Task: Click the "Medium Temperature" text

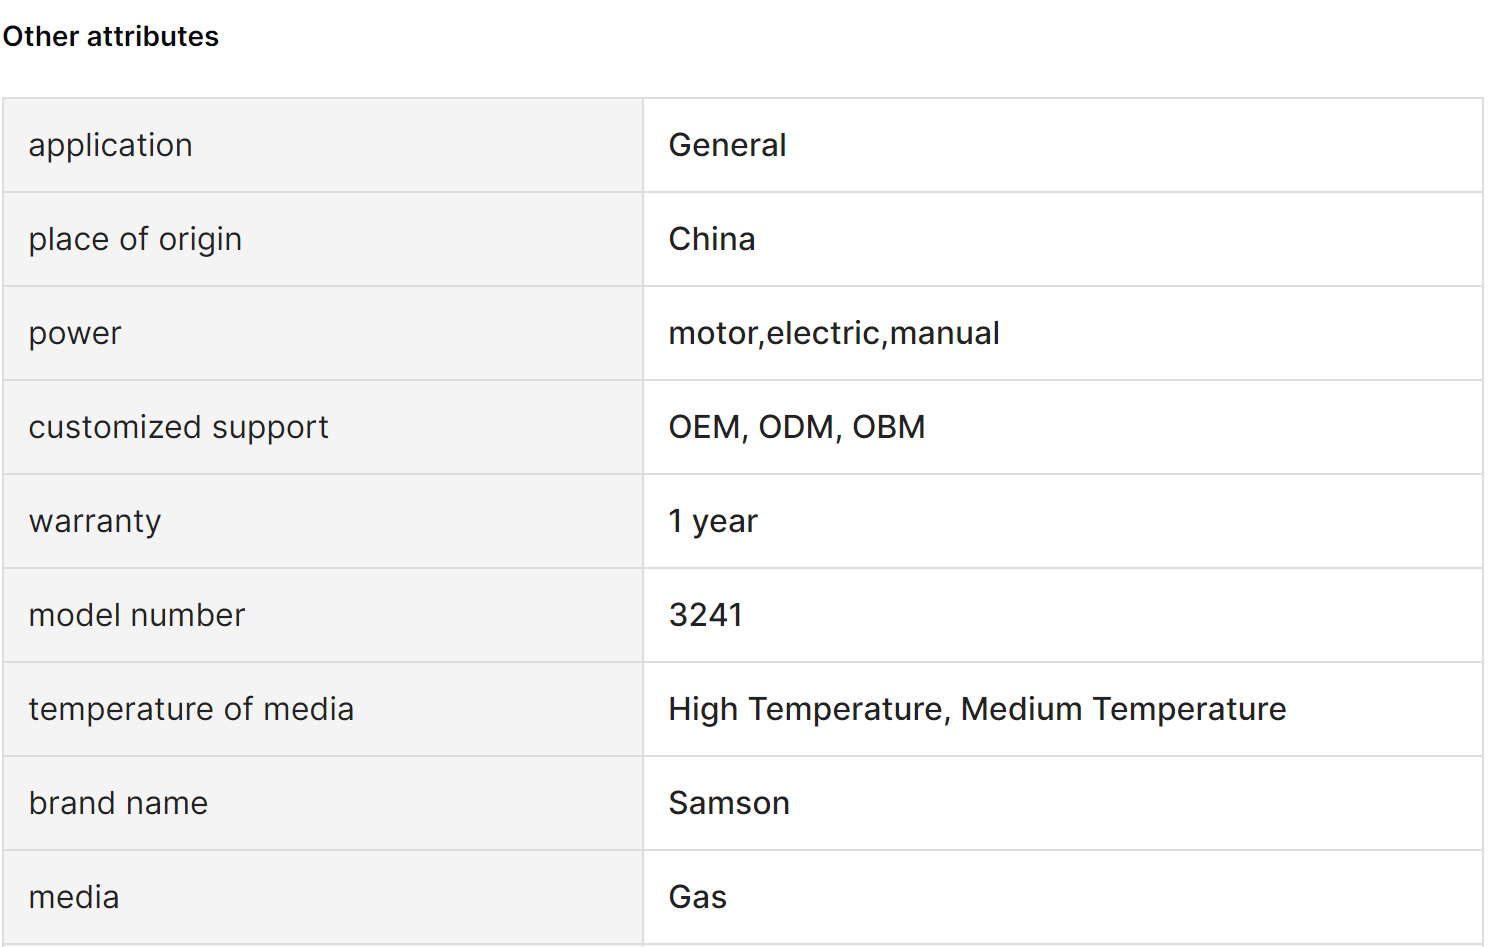Action: (x=1123, y=710)
